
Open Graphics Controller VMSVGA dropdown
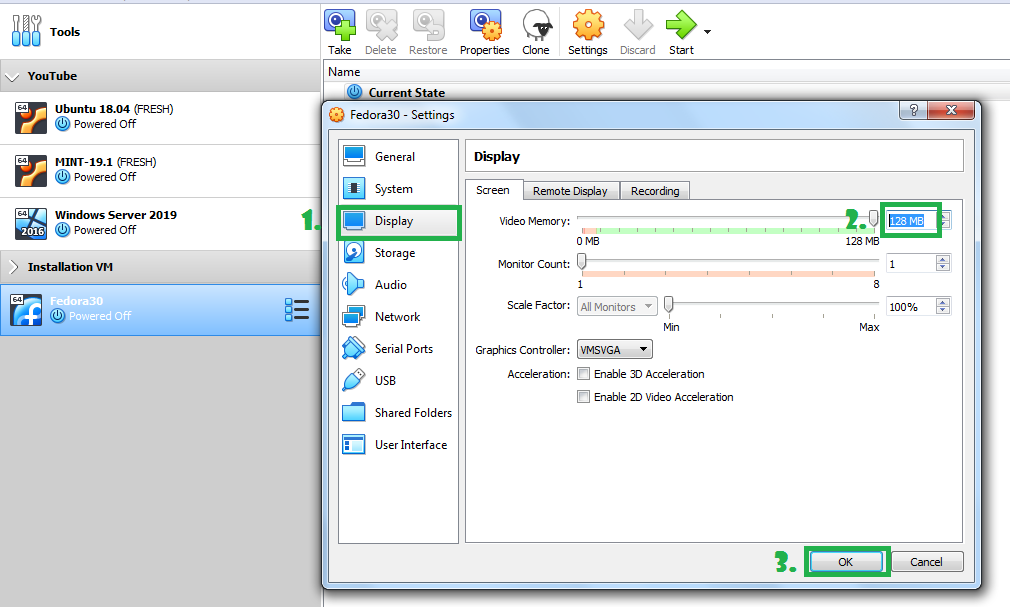(615, 350)
